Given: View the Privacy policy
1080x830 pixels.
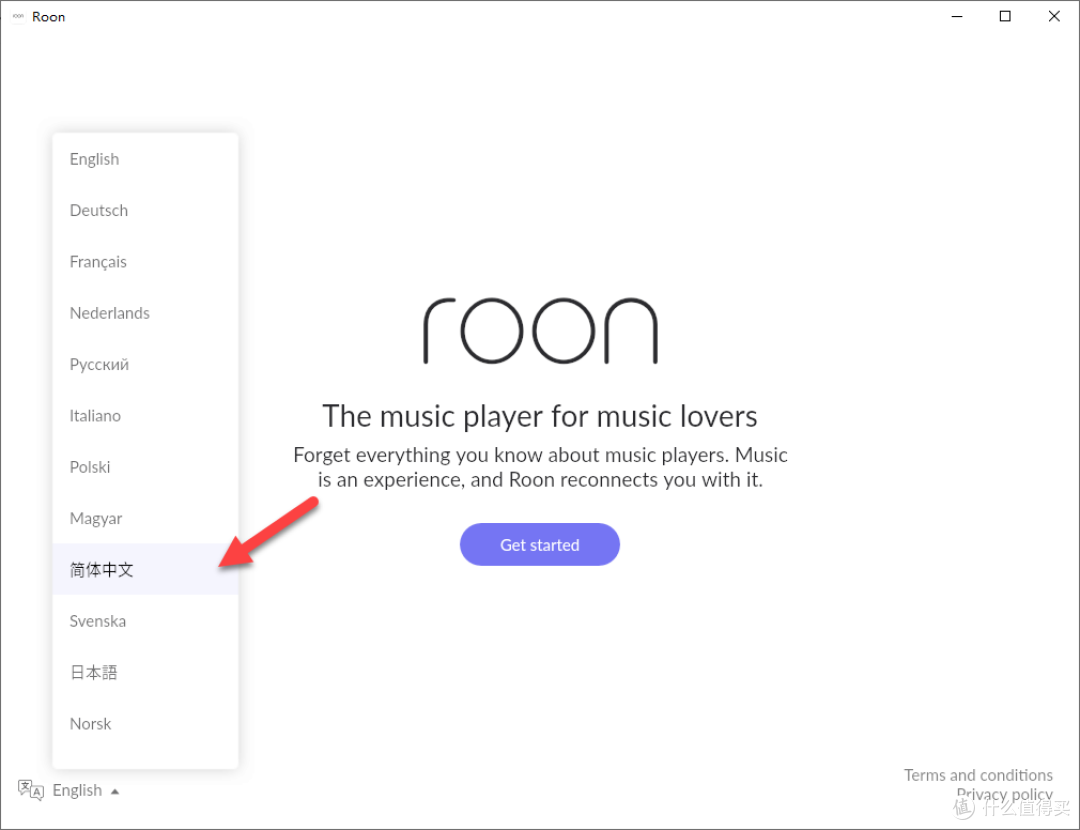Looking at the screenshot, I should pyautogui.click(x=1004, y=794).
